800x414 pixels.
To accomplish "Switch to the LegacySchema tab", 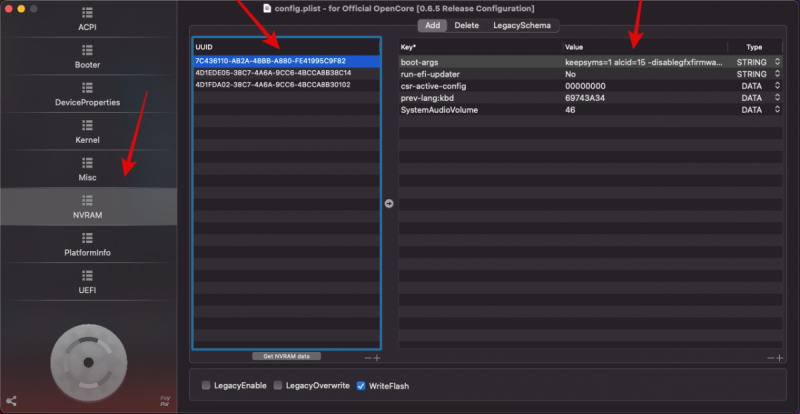I will (x=521, y=26).
